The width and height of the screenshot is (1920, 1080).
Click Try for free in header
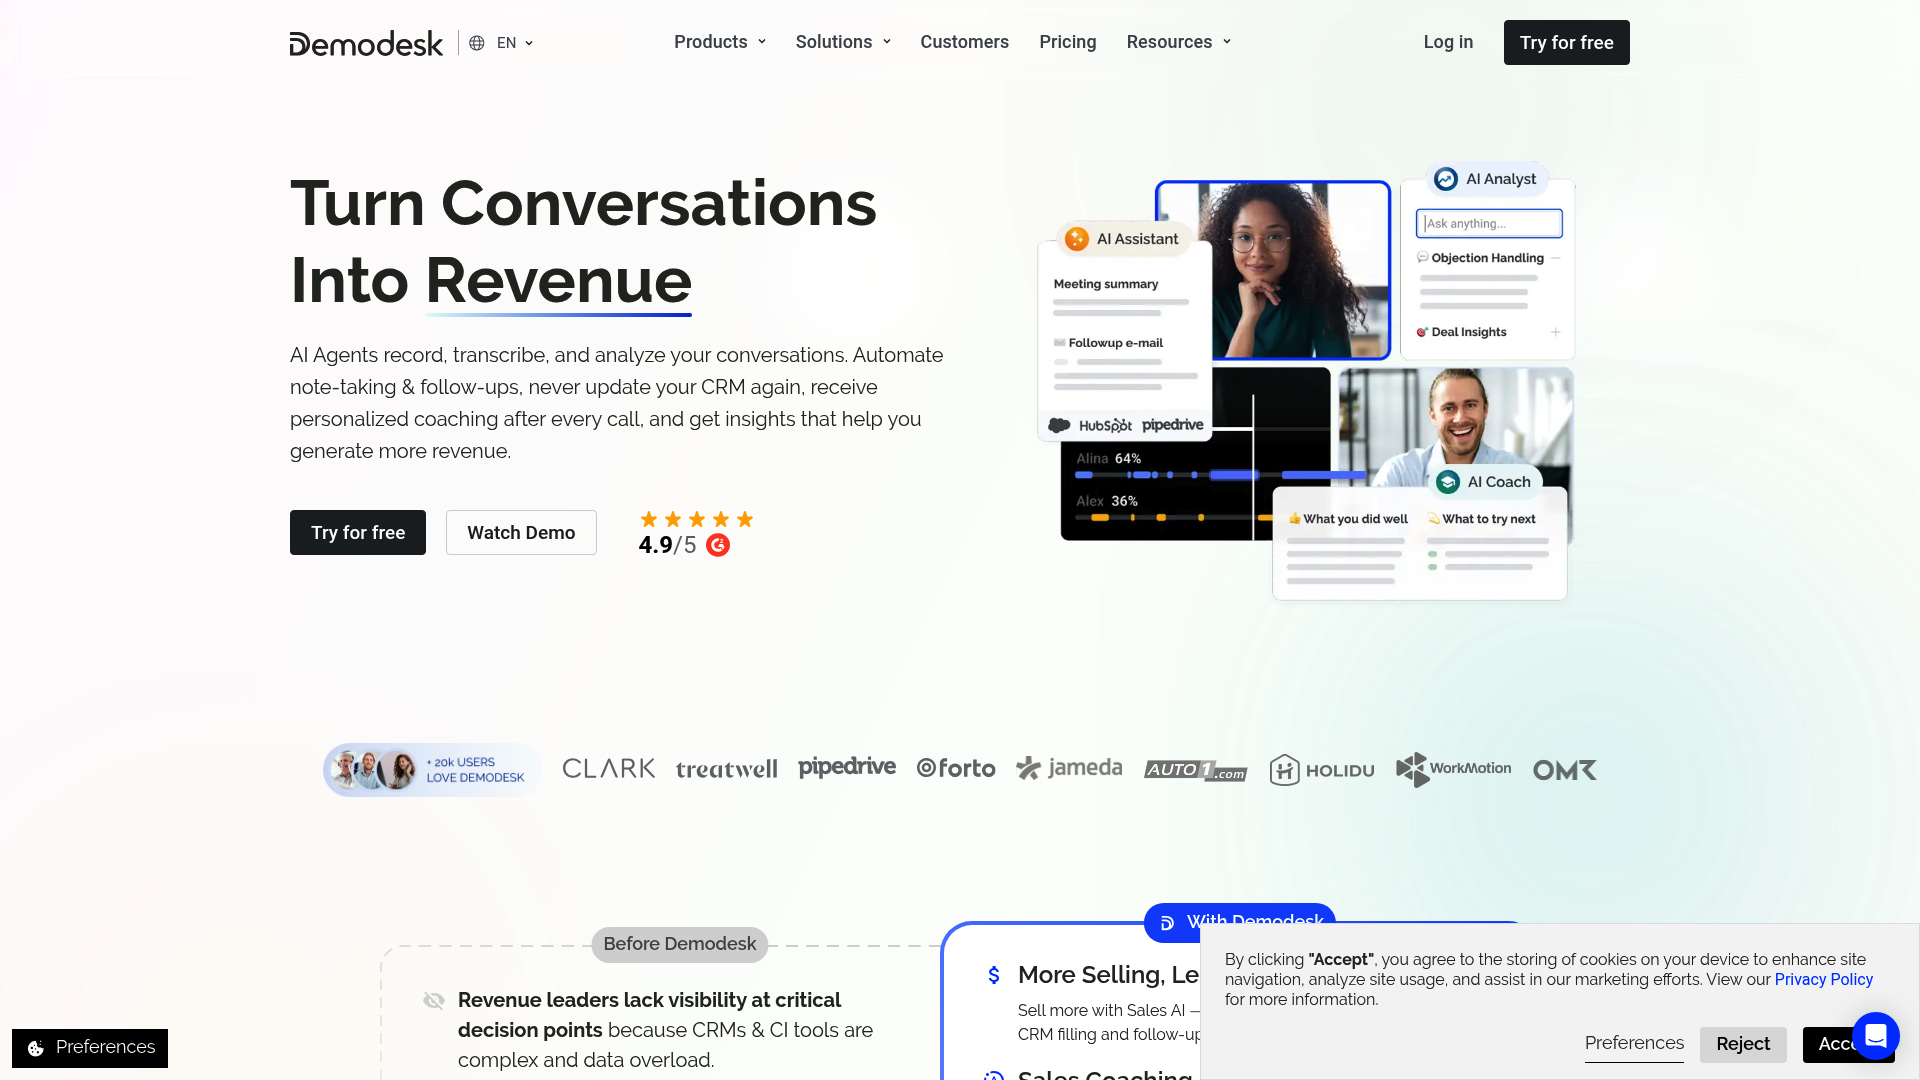click(1566, 43)
